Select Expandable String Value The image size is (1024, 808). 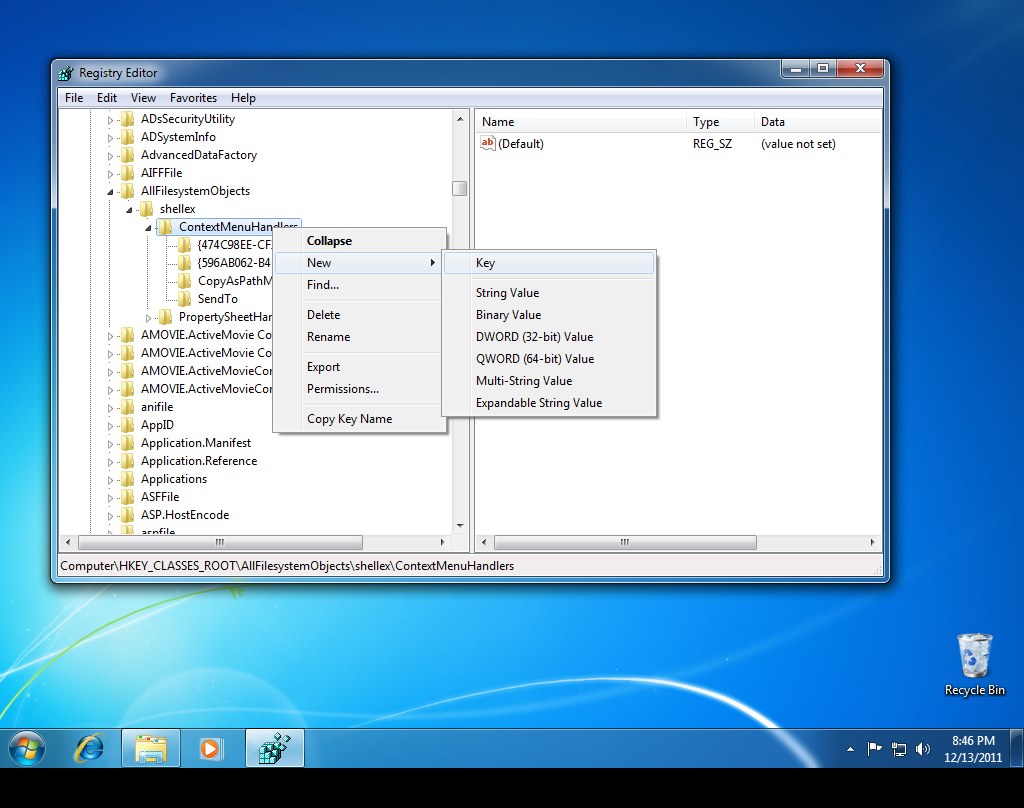pyautogui.click(x=549, y=403)
